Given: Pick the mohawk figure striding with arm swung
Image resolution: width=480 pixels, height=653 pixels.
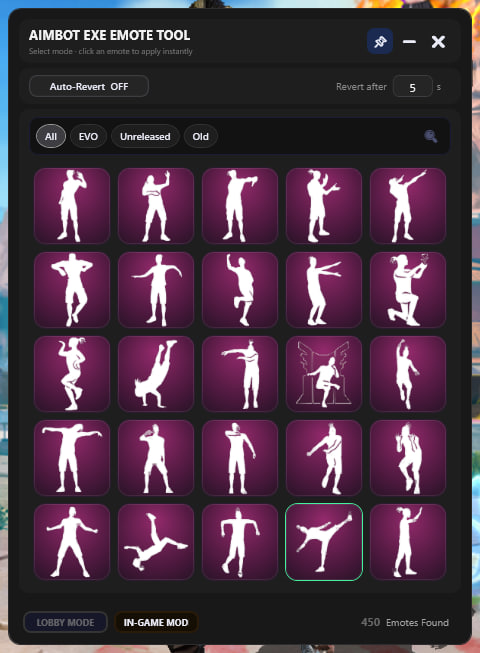Looking at the screenshot, I should pyautogui.click(x=324, y=458).
